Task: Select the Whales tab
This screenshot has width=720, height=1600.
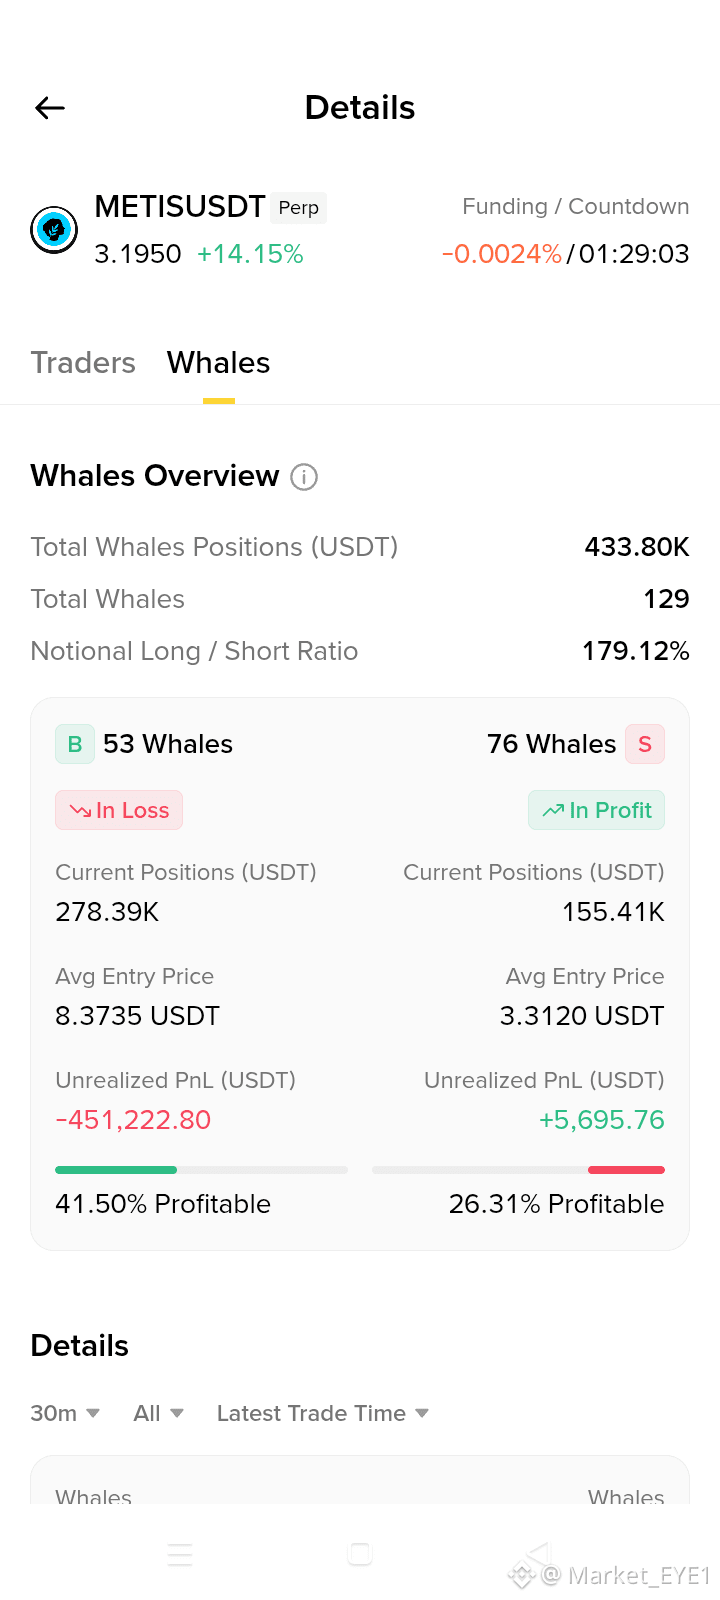Action: (x=219, y=362)
